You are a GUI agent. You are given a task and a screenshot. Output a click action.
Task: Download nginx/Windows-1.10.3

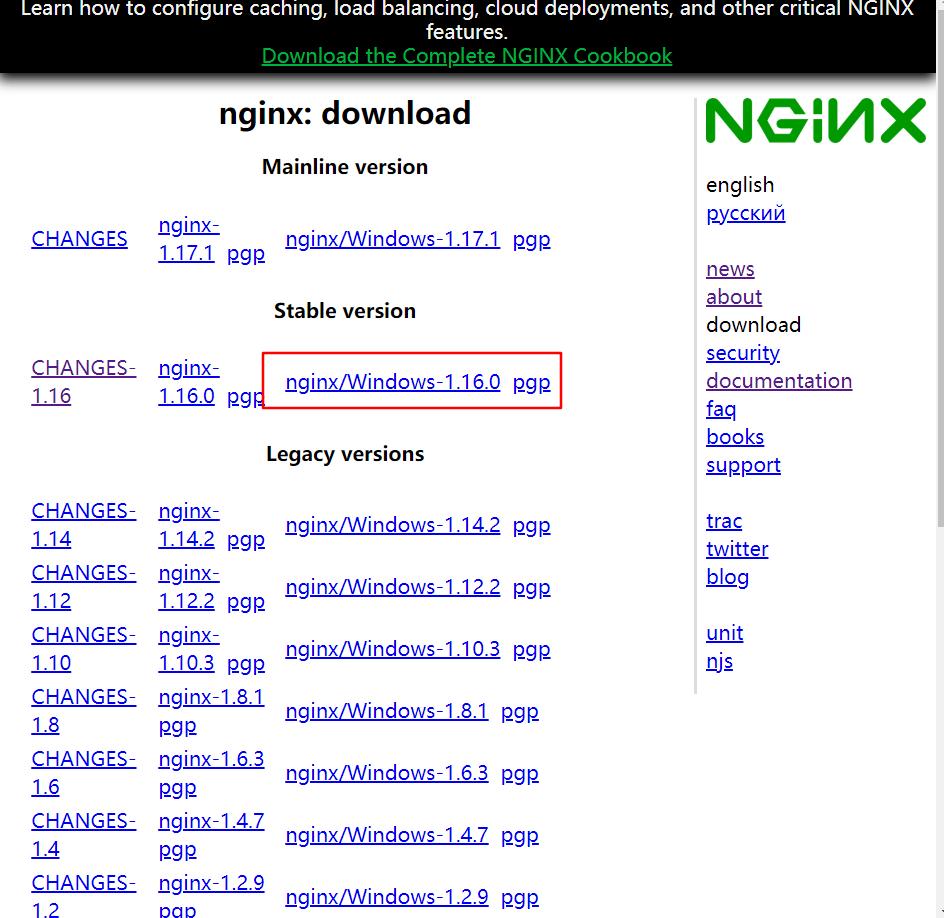click(x=393, y=649)
